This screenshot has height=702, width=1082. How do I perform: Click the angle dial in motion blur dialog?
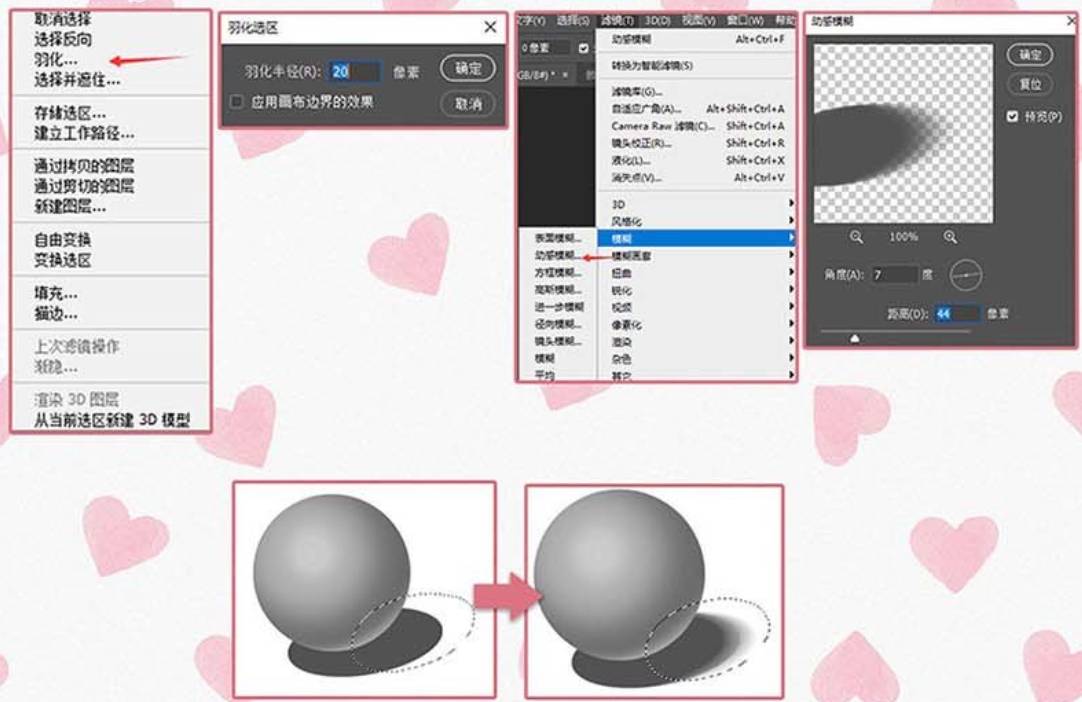[965, 274]
